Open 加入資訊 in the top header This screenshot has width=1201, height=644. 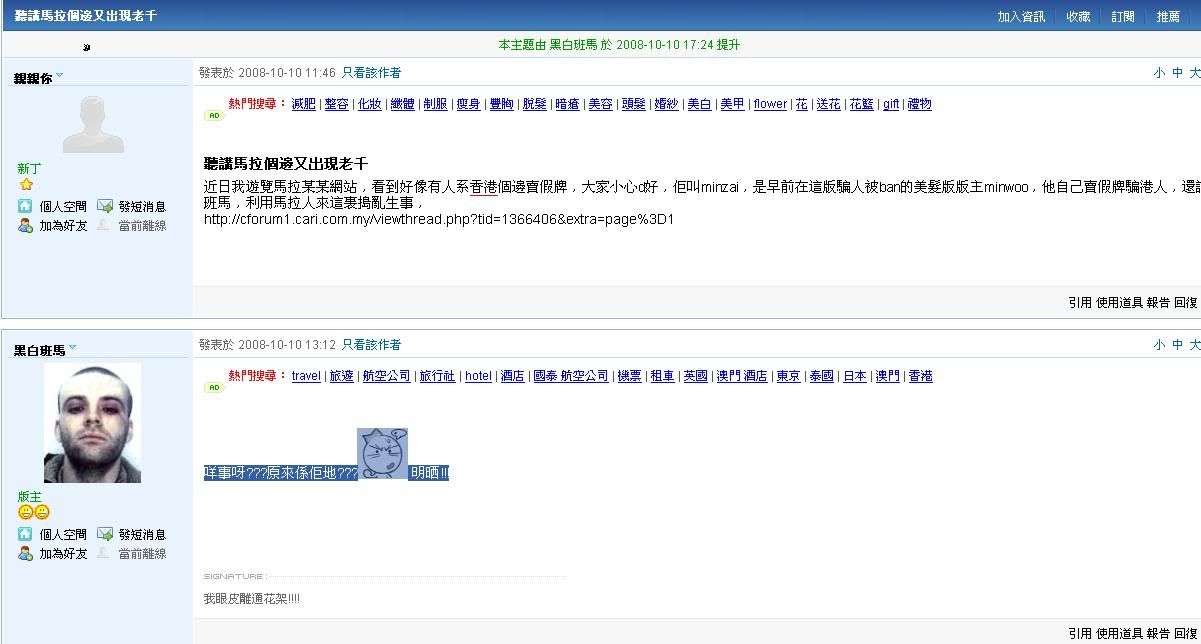1020,17
